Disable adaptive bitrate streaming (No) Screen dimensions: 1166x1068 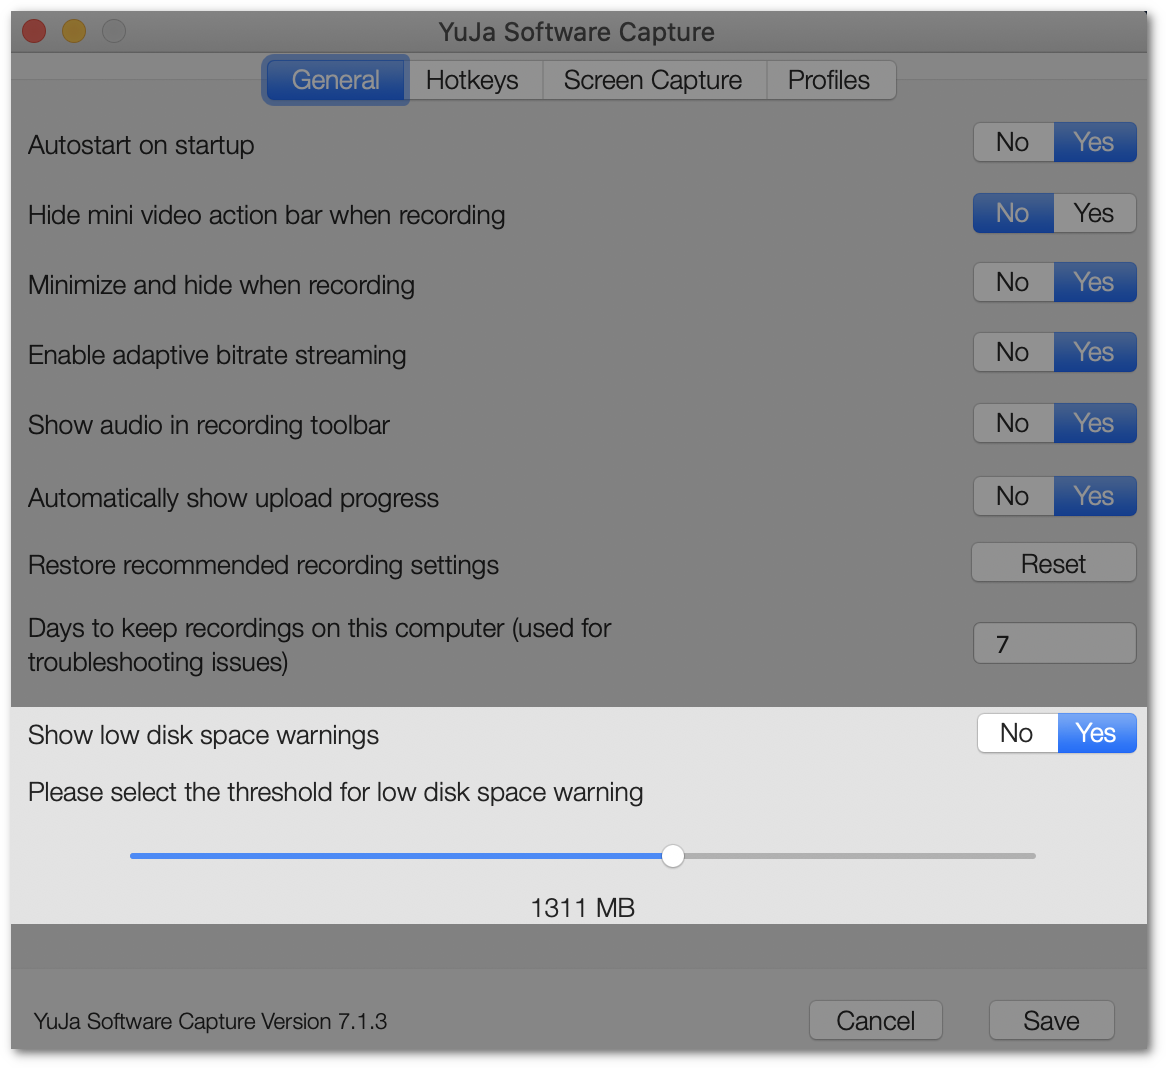[x=1013, y=352]
